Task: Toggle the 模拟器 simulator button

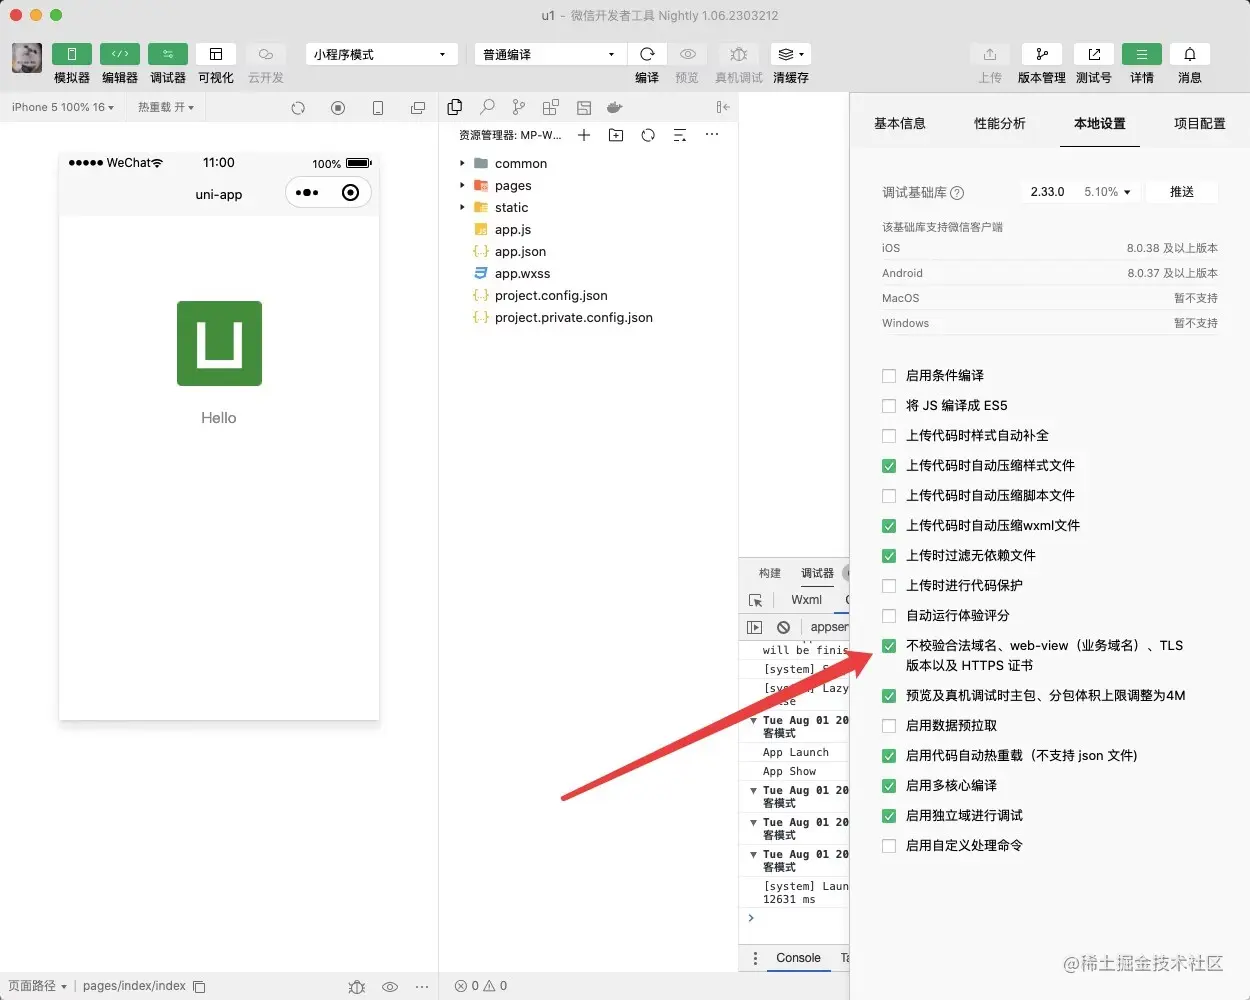Action: pos(71,54)
